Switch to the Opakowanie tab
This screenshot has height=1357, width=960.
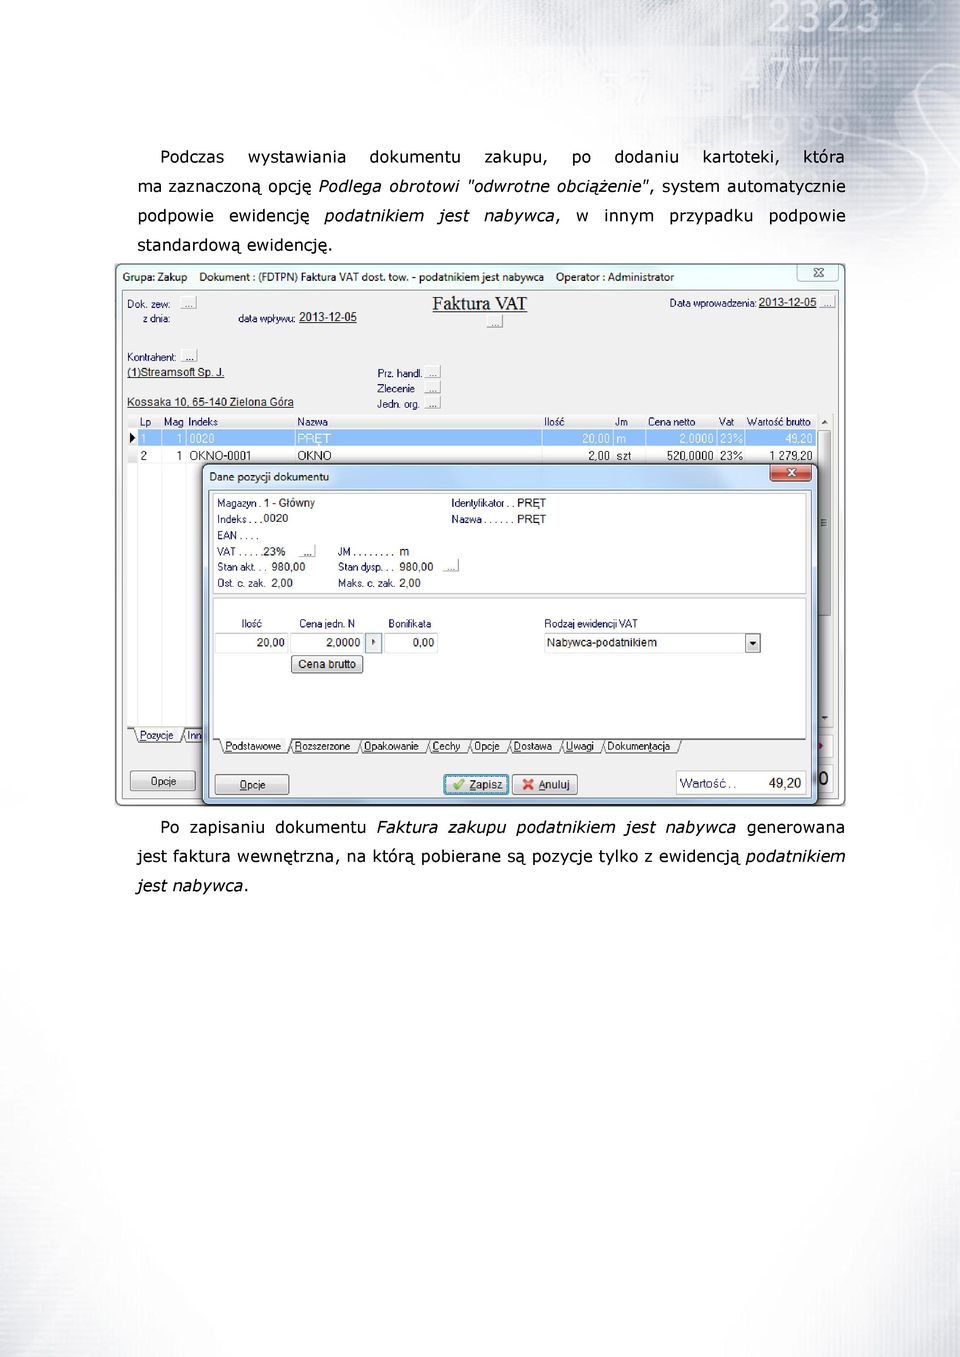pos(391,746)
